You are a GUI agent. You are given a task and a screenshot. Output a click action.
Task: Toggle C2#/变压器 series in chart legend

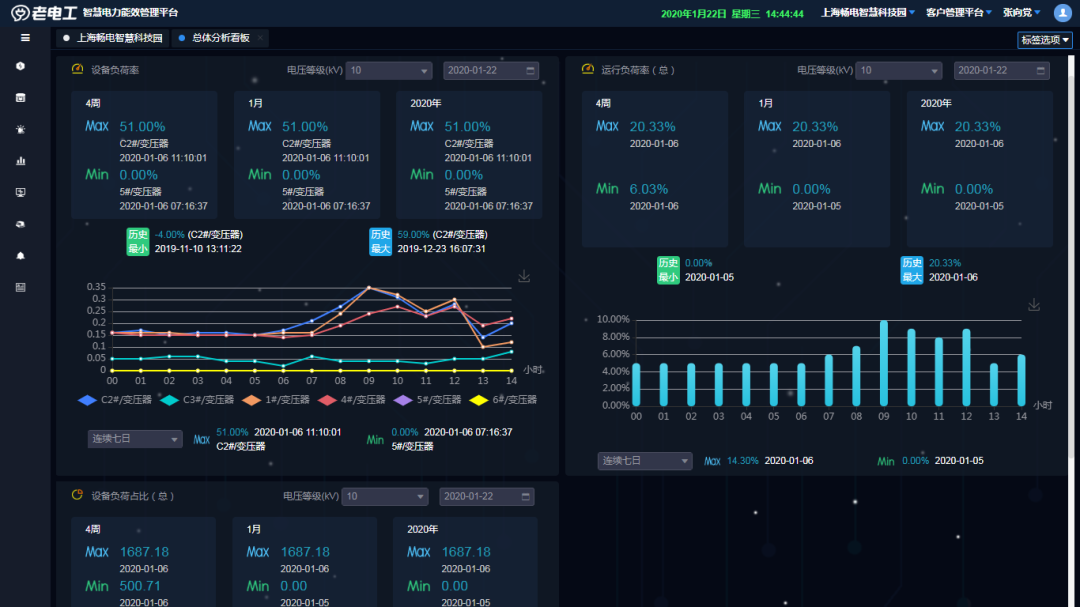click(114, 400)
